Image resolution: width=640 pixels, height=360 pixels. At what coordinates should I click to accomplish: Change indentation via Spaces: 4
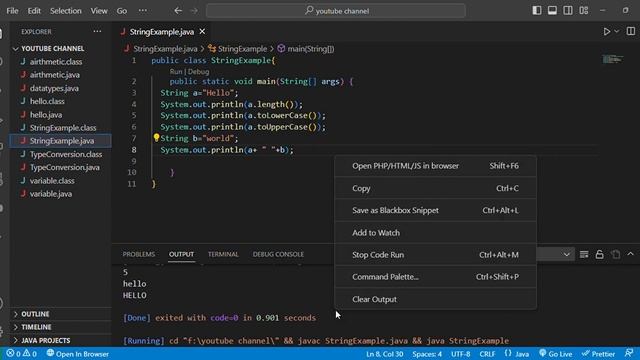(x=427, y=354)
